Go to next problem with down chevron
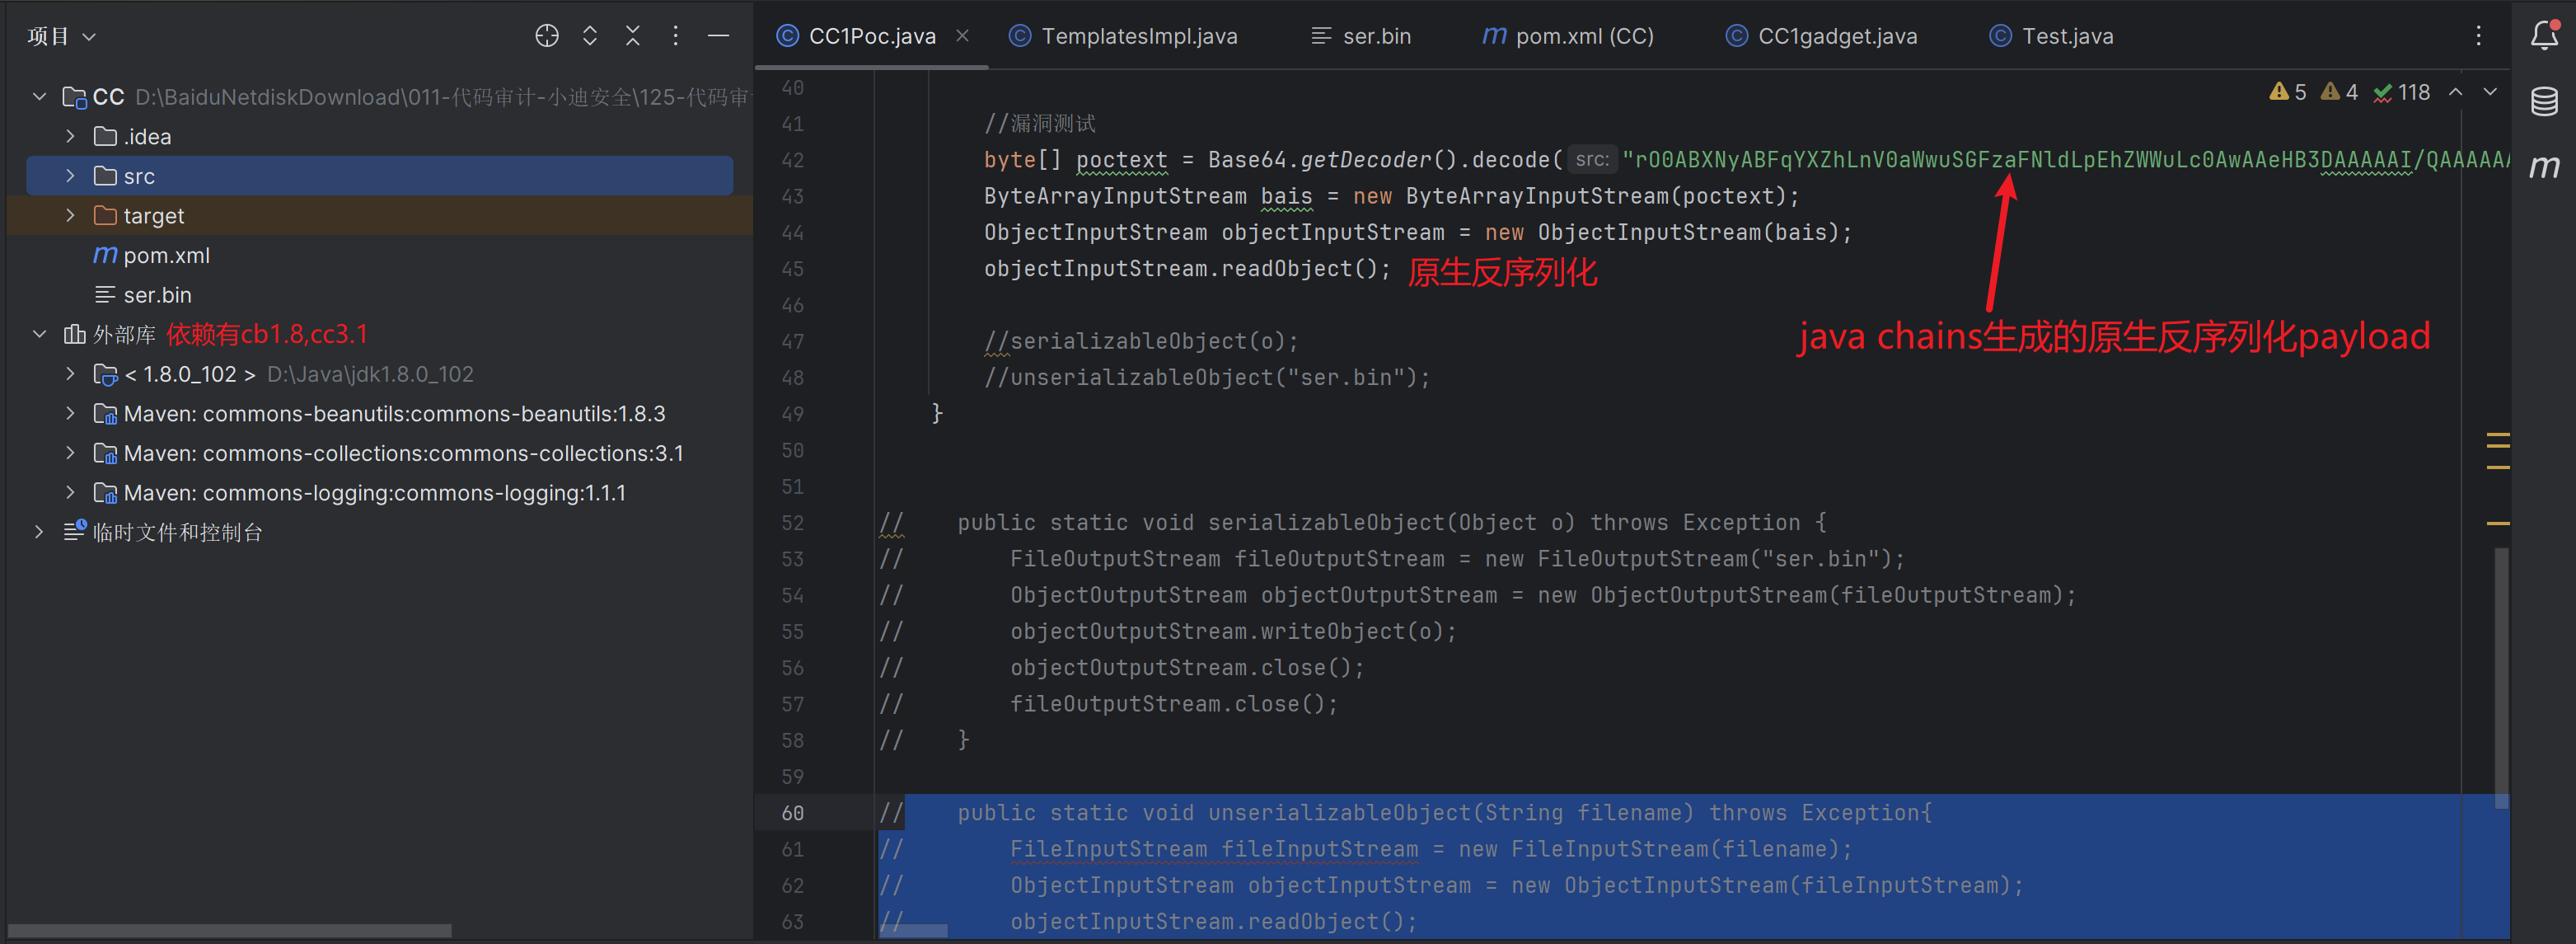 (2490, 92)
